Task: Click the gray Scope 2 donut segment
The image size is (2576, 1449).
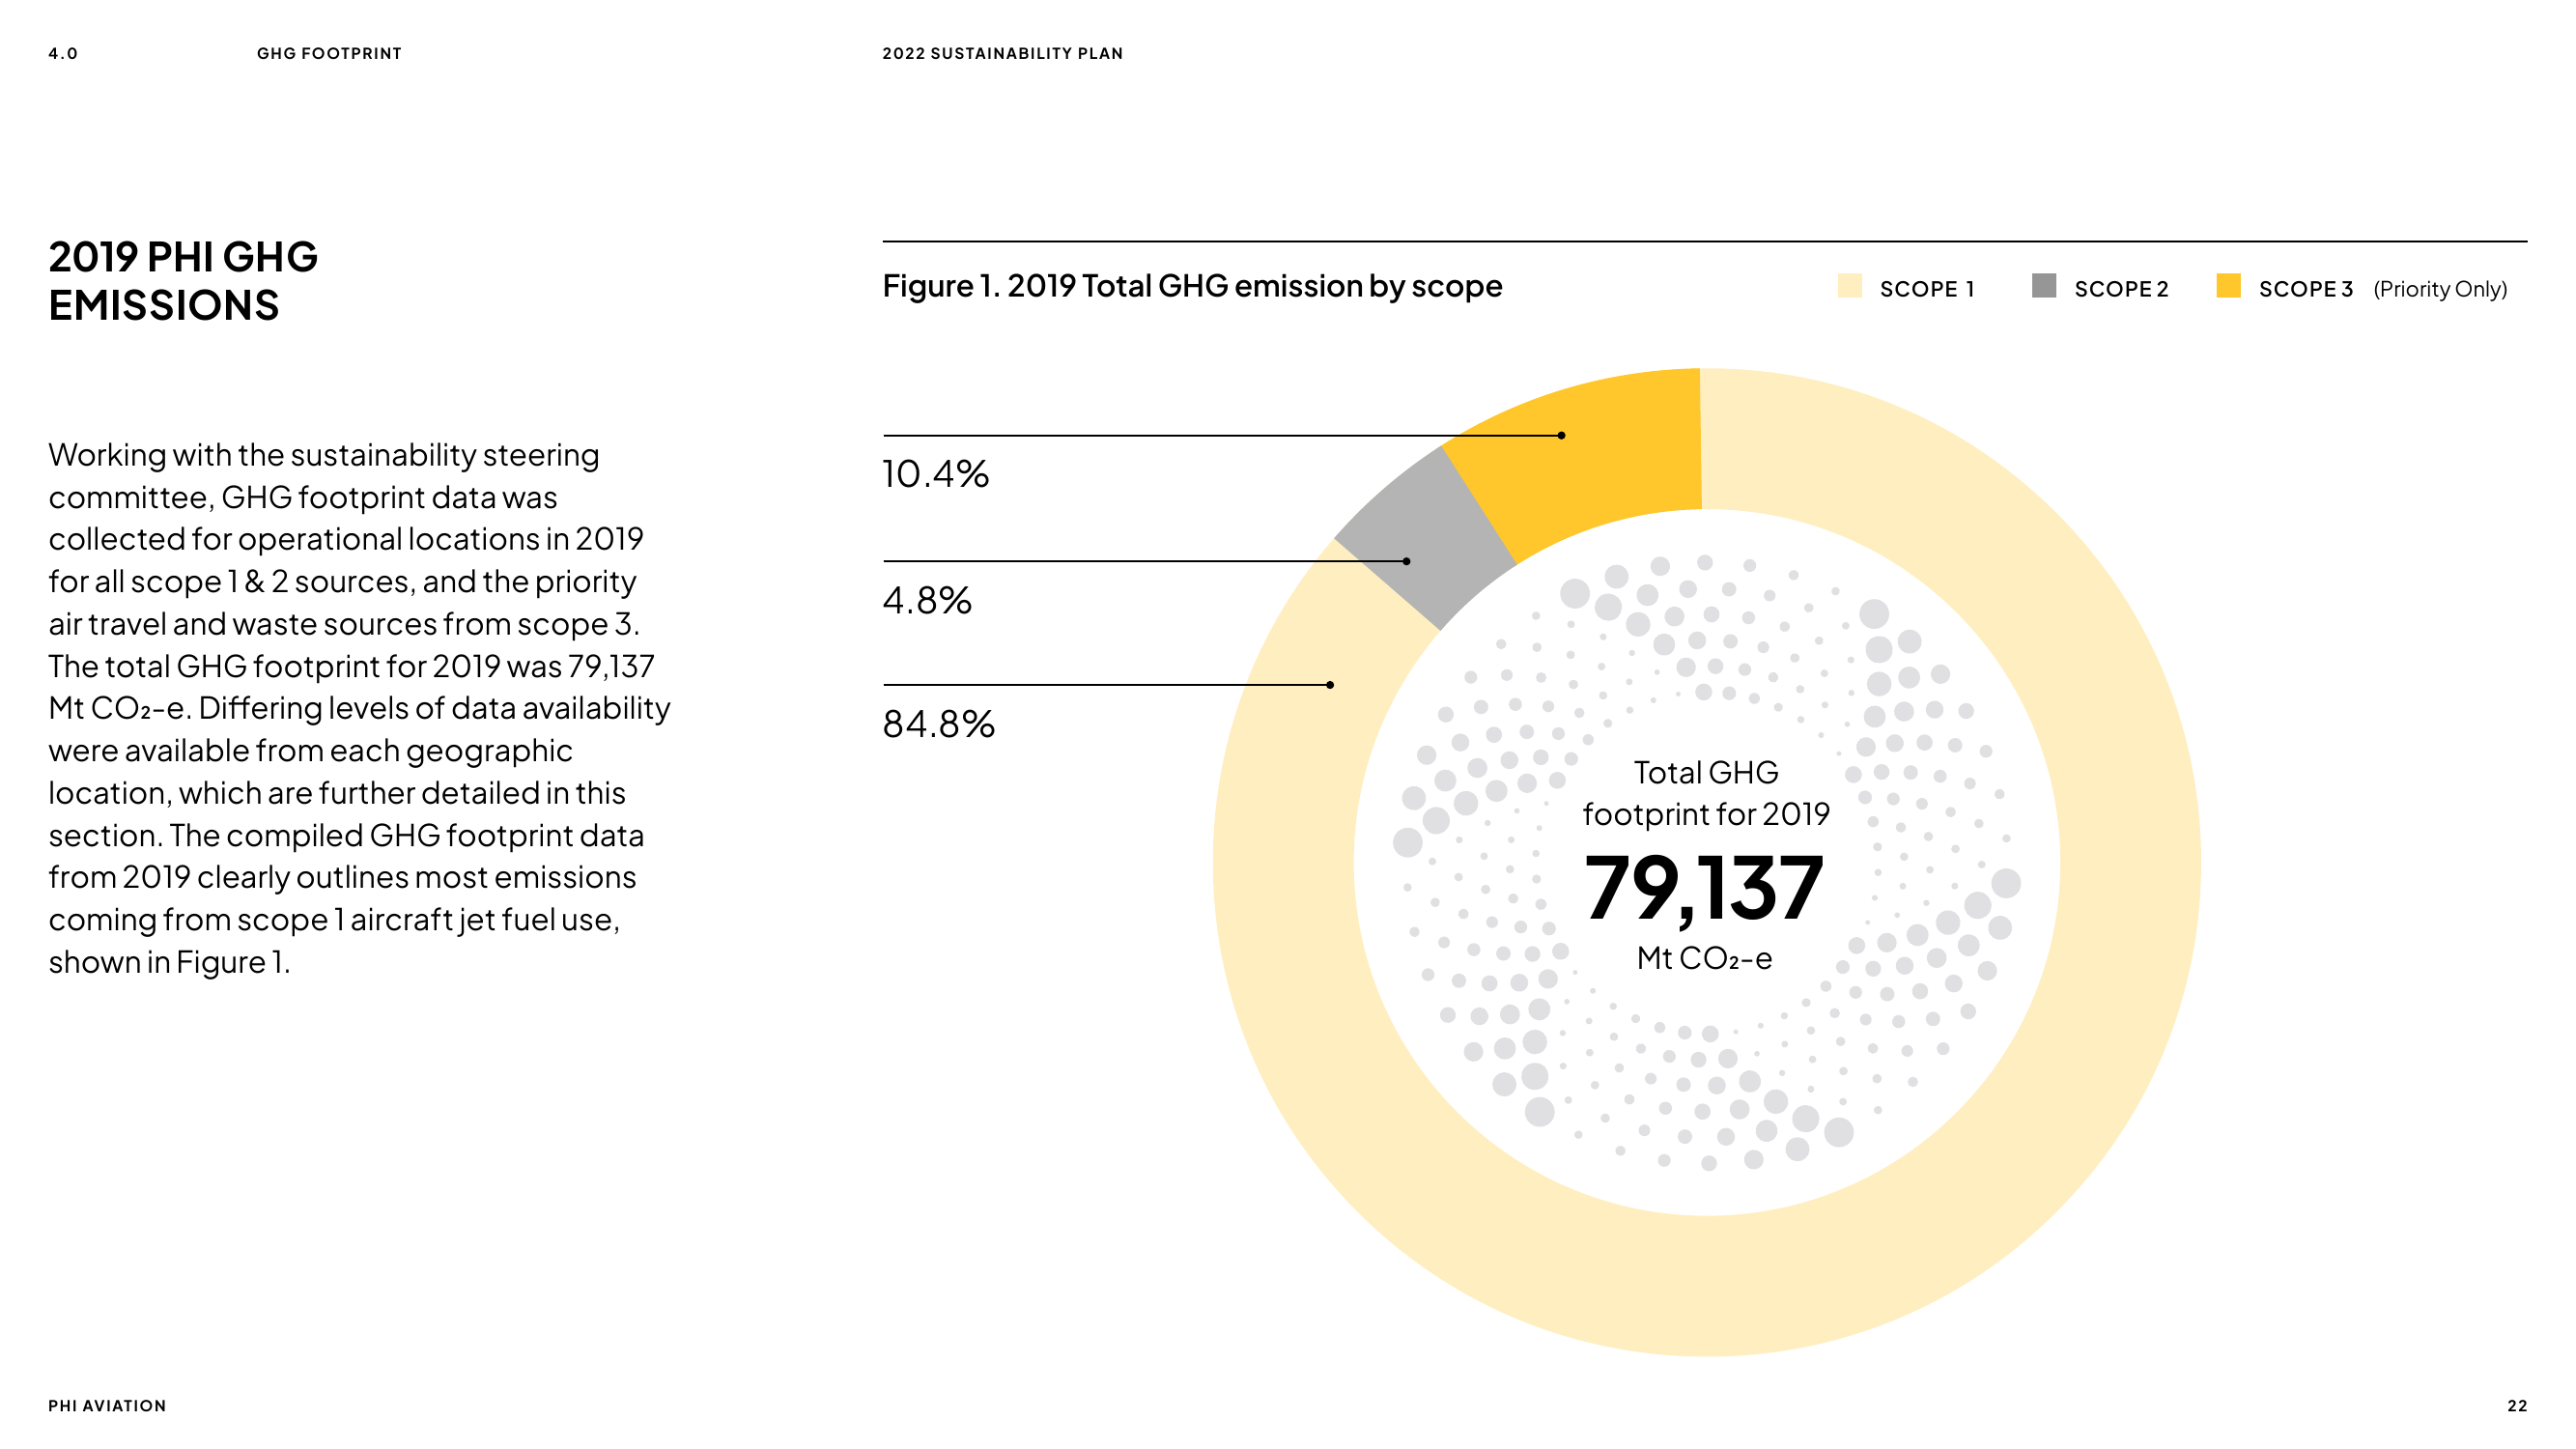Action: pyautogui.click(x=1425, y=538)
